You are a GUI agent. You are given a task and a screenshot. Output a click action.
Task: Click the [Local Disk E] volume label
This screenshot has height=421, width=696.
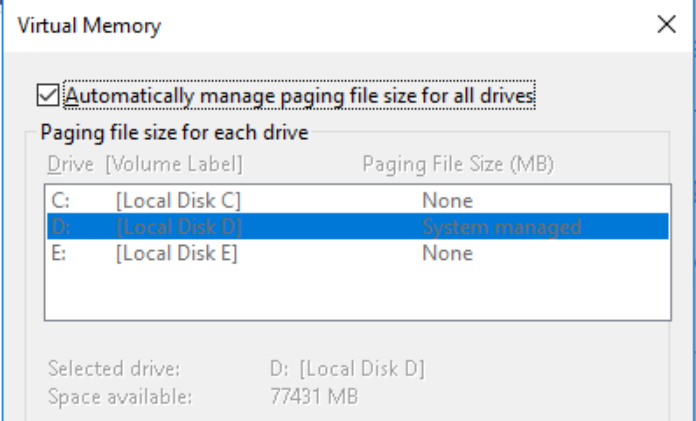(176, 253)
